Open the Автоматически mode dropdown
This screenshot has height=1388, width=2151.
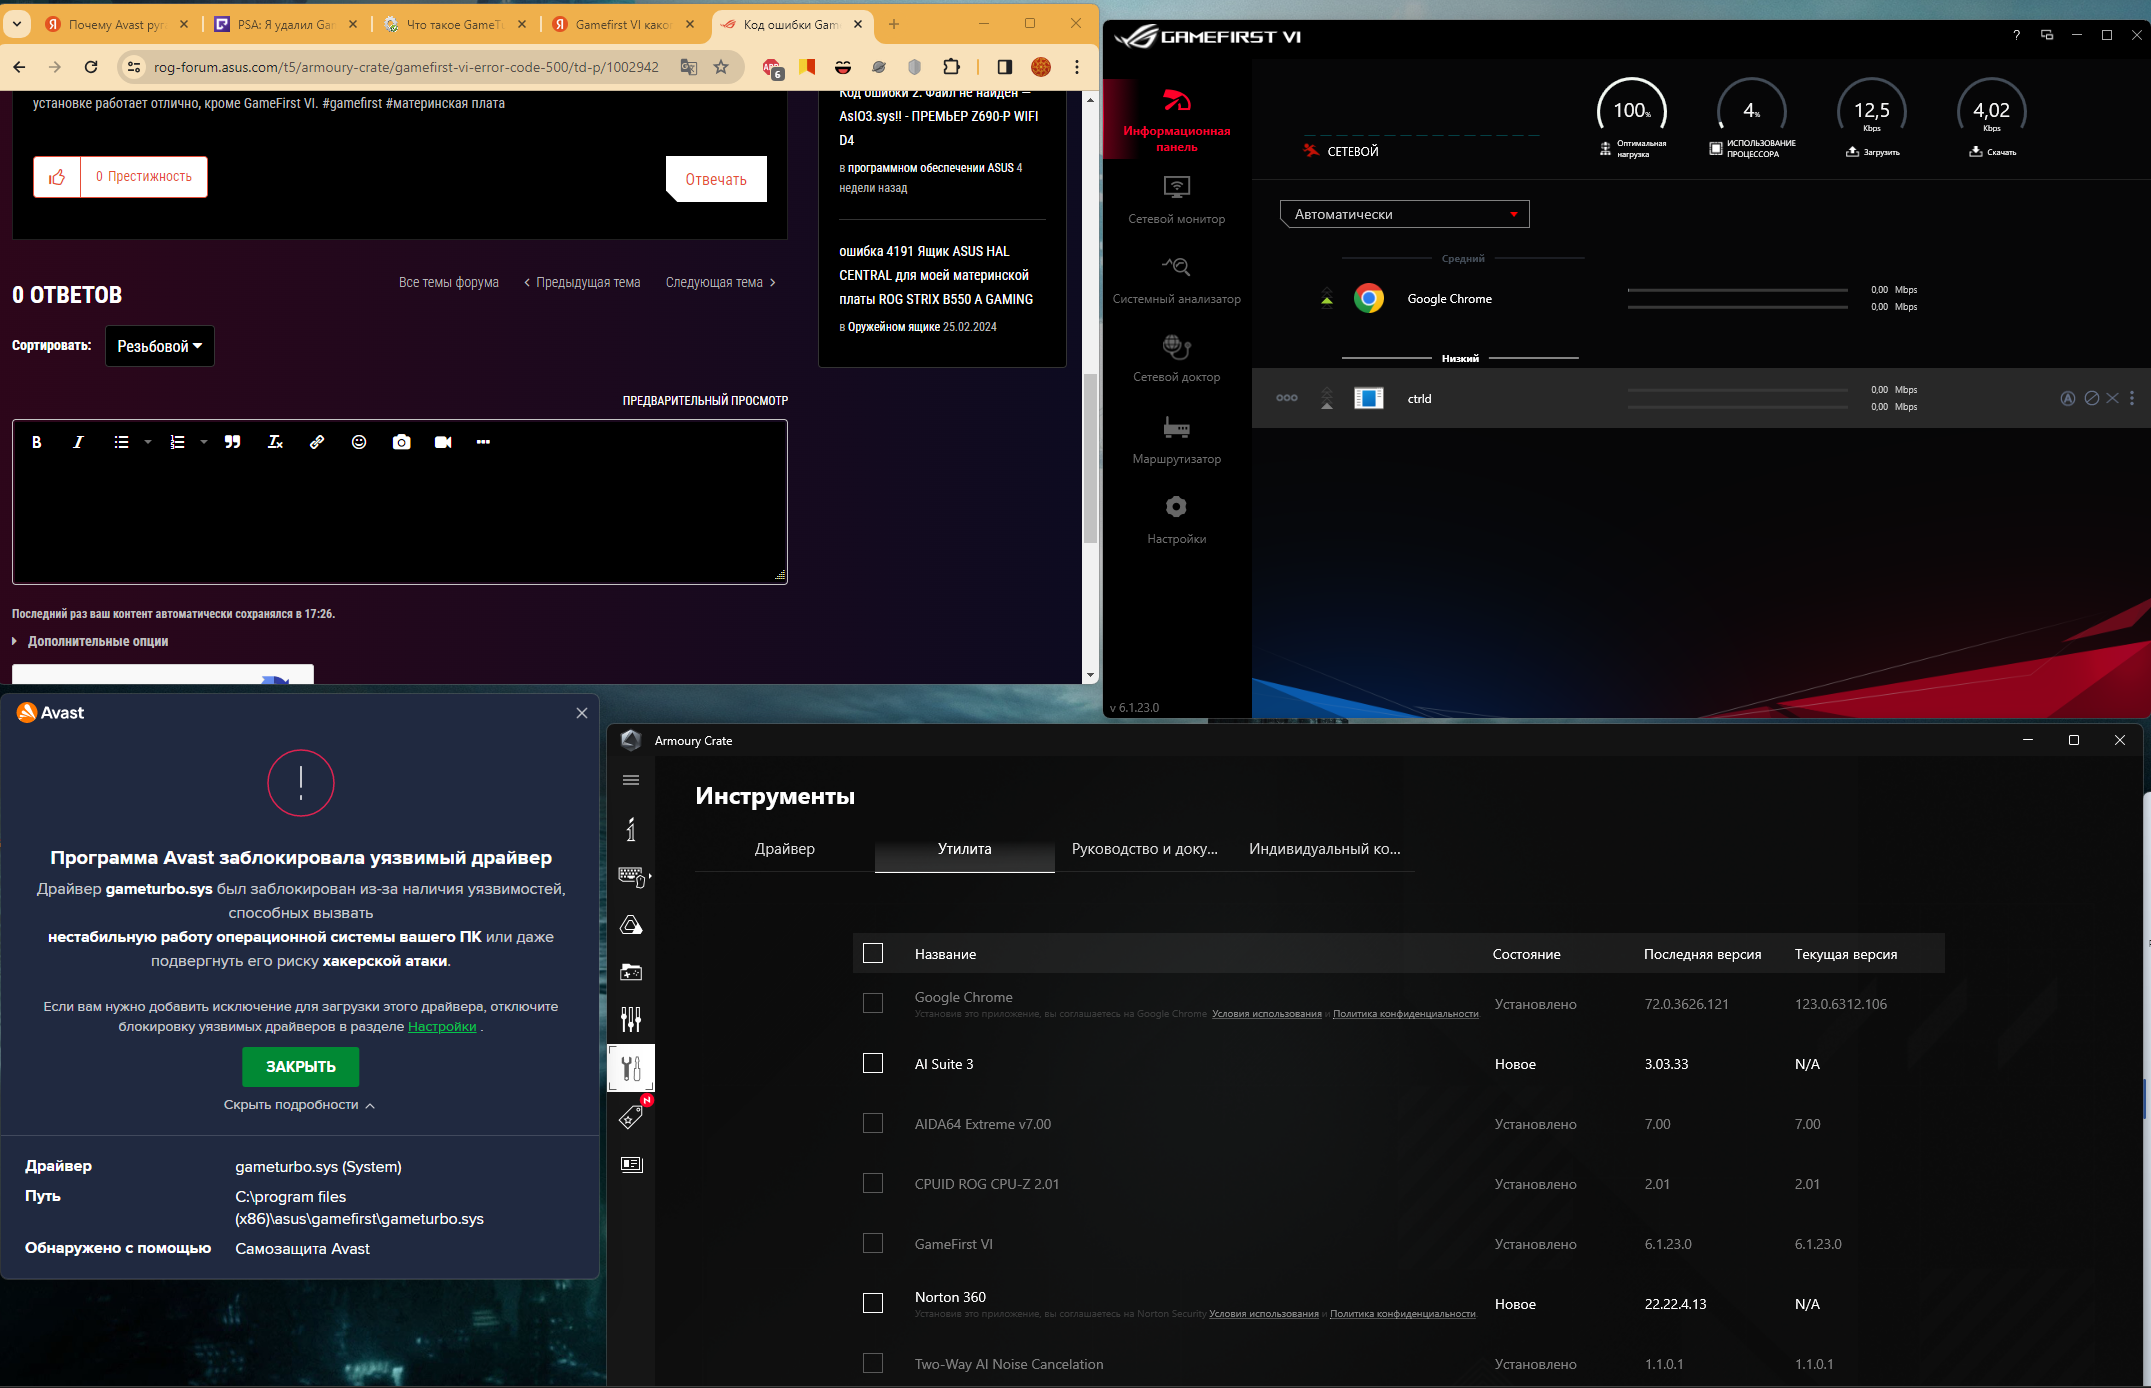[1404, 214]
